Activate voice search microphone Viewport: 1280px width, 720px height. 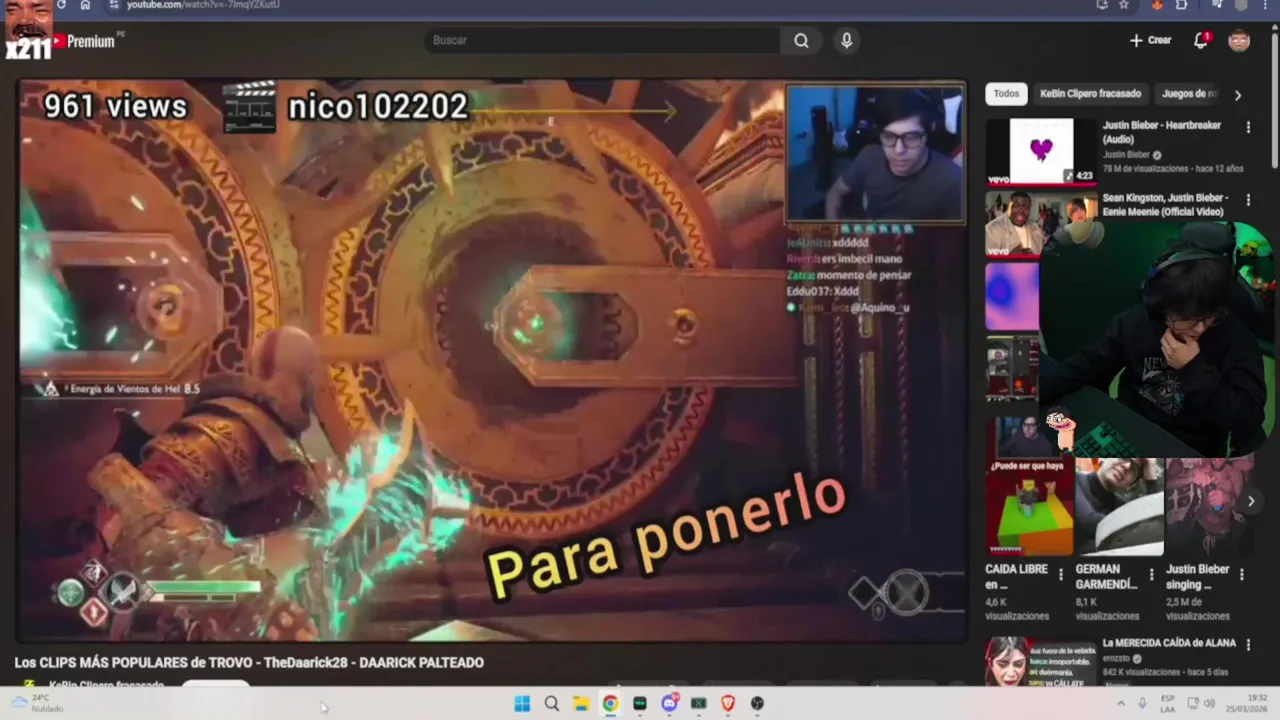[847, 40]
